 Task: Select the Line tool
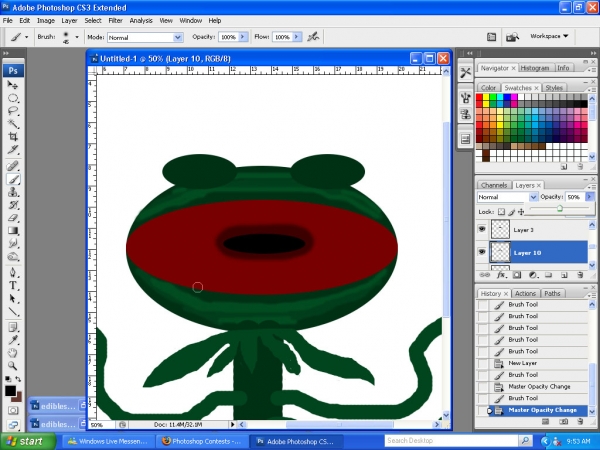coord(13,311)
